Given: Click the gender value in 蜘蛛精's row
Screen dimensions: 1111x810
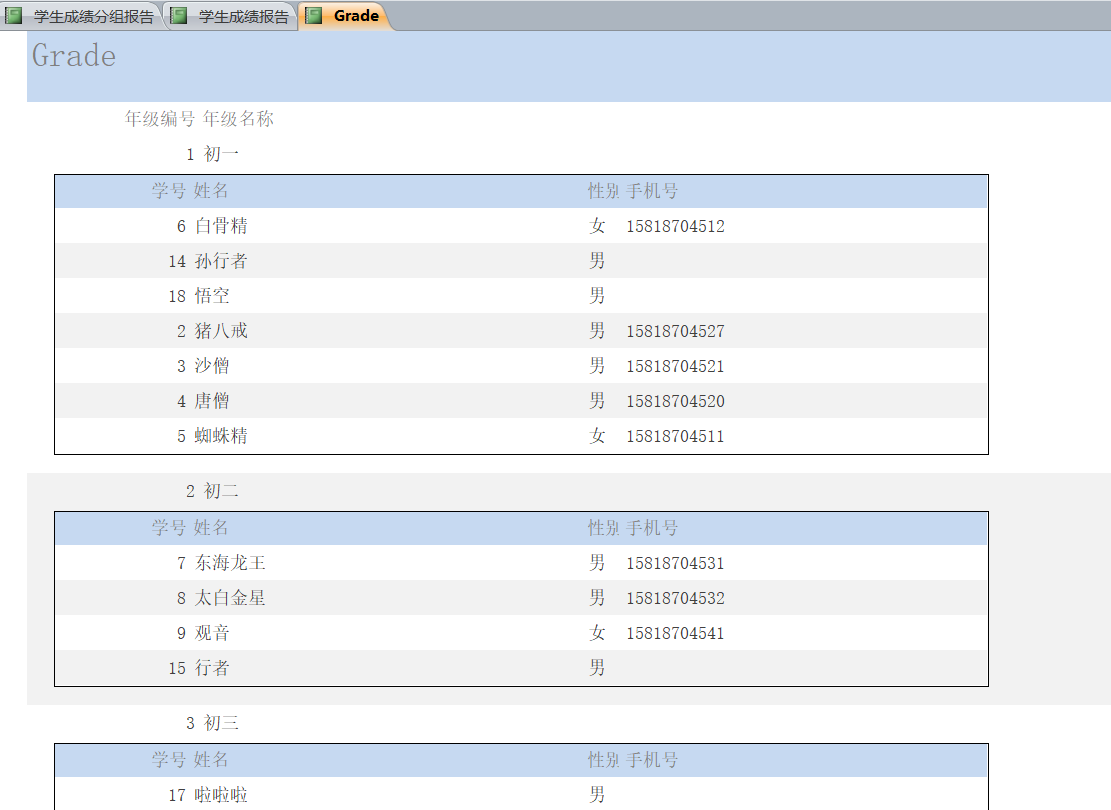Looking at the screenshot, I should point(597,436).
